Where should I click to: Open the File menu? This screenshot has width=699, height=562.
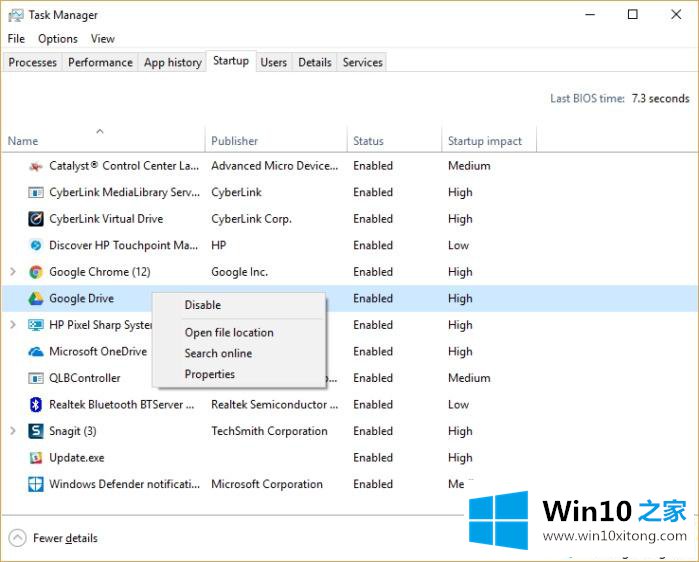click(x=16, y=39)
